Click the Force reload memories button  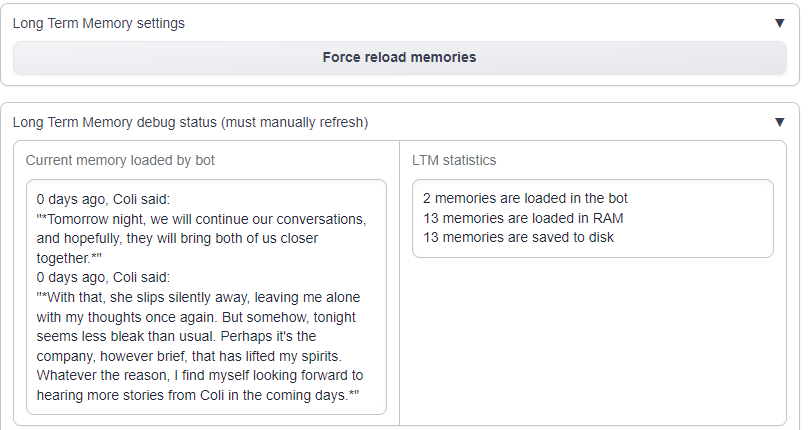click(x=399, y=57)
